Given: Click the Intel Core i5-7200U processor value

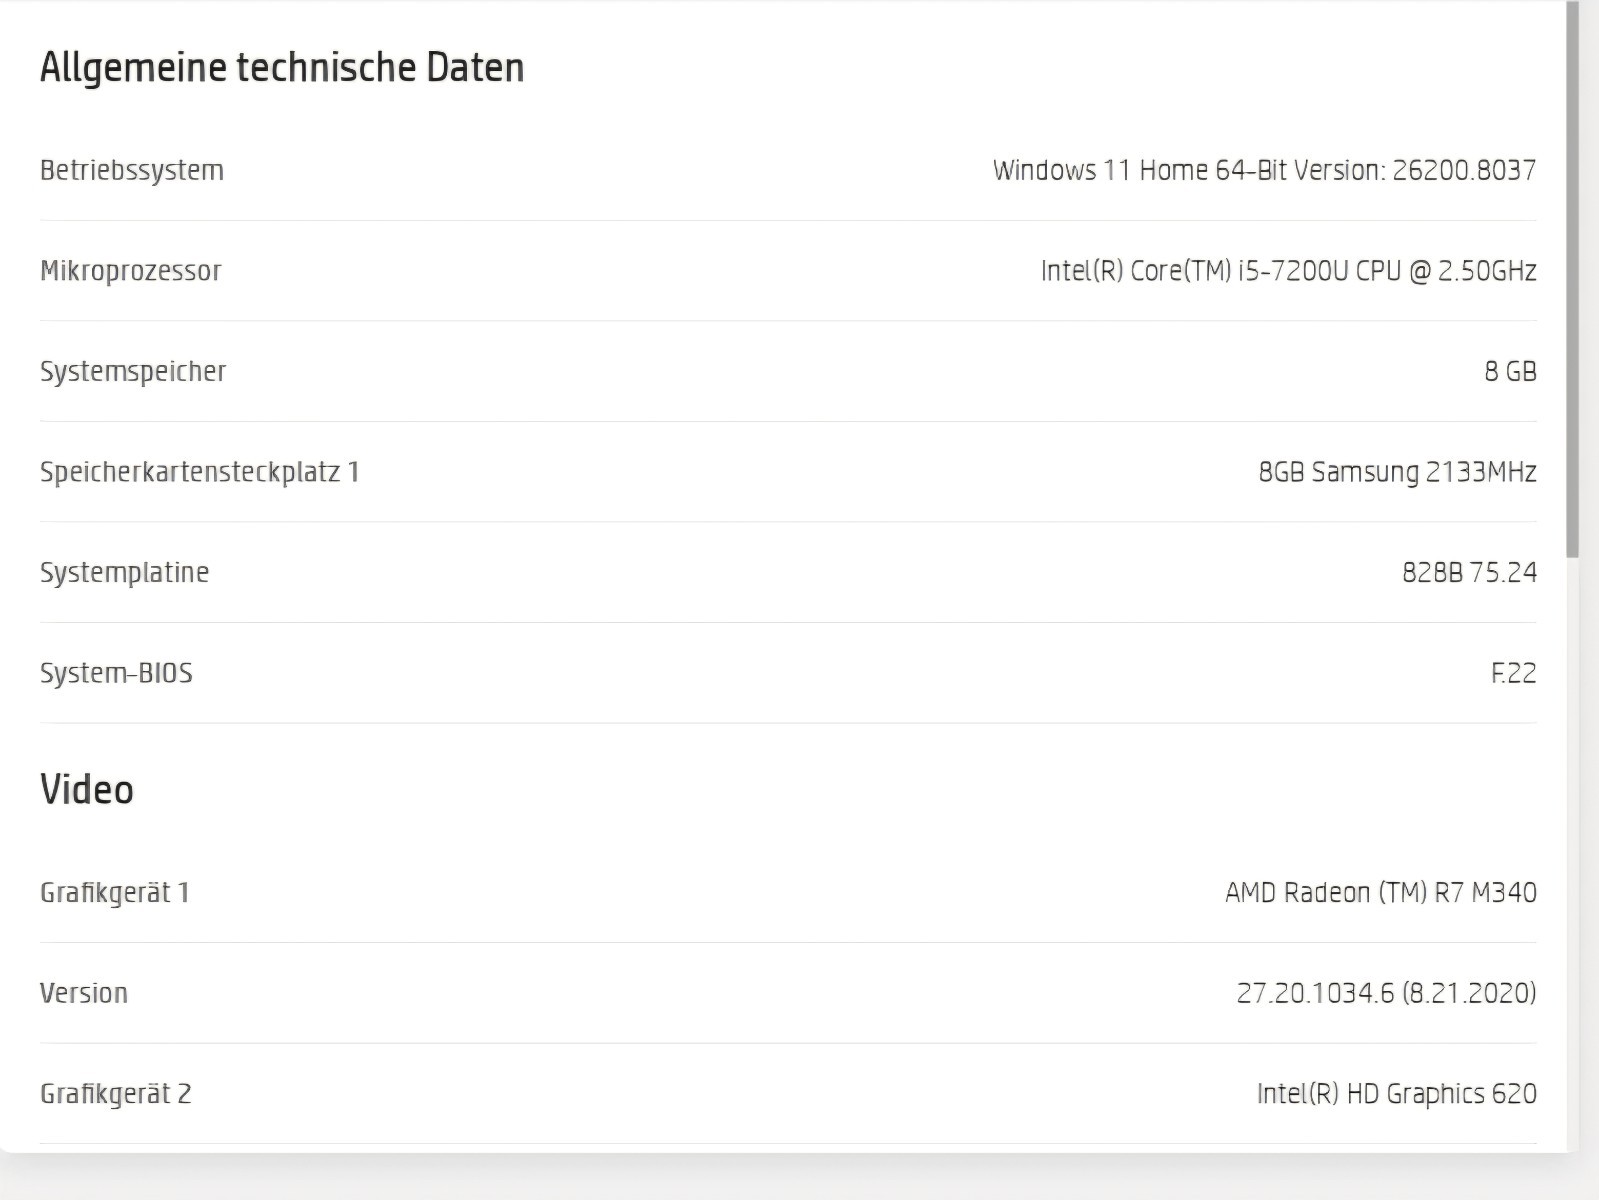Looking at the screenshot, I should tap(1288, 271).
